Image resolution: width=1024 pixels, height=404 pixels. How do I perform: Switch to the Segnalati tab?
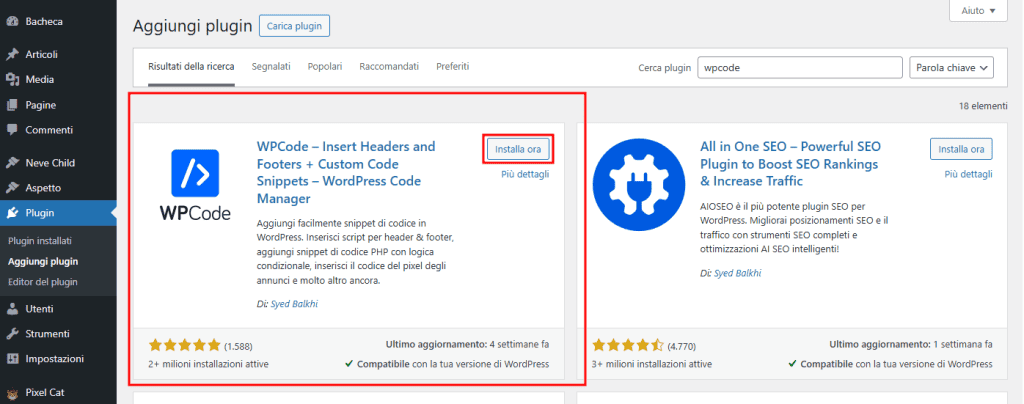tap(271, 67)
